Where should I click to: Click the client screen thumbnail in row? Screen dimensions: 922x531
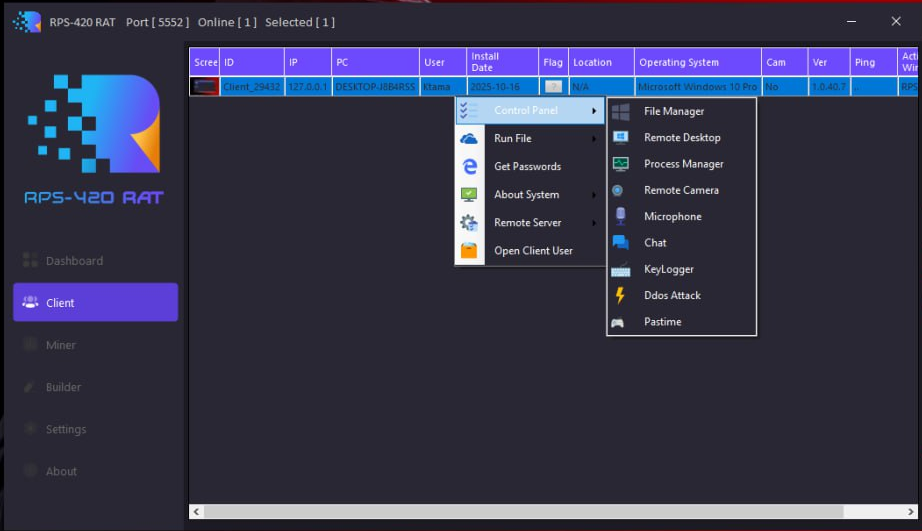205,86
